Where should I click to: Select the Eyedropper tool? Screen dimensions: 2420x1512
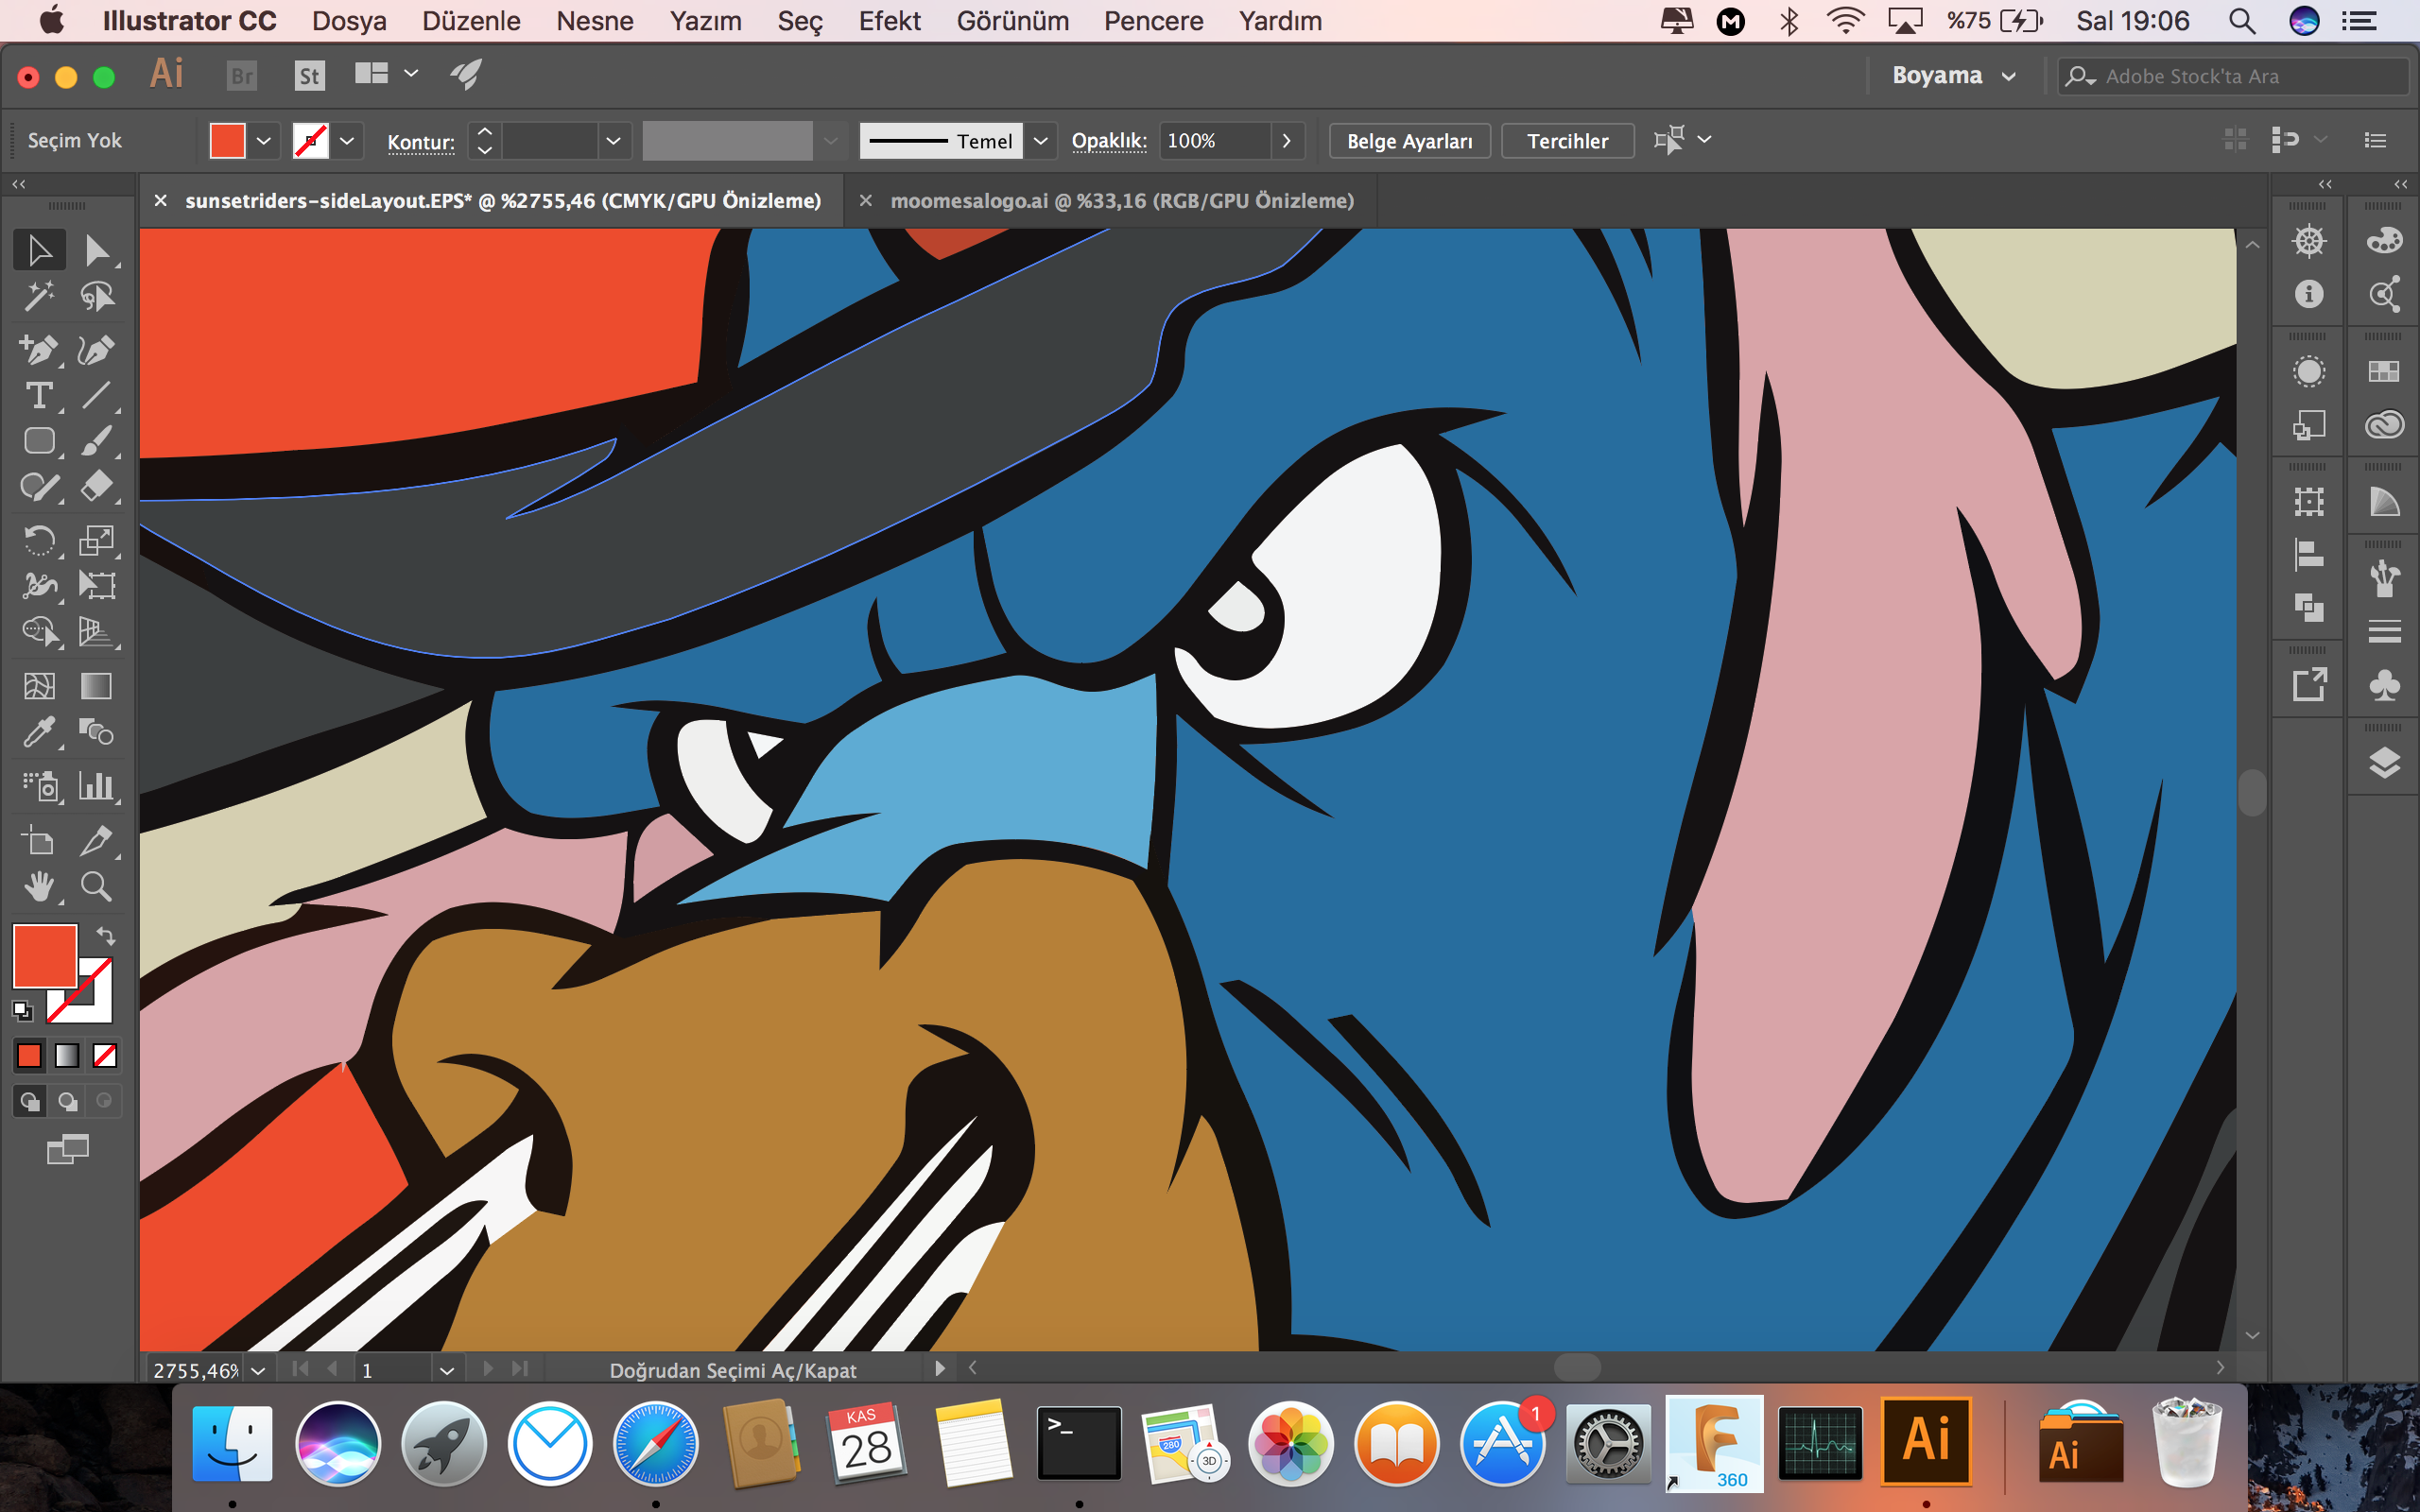pos(39,732)
